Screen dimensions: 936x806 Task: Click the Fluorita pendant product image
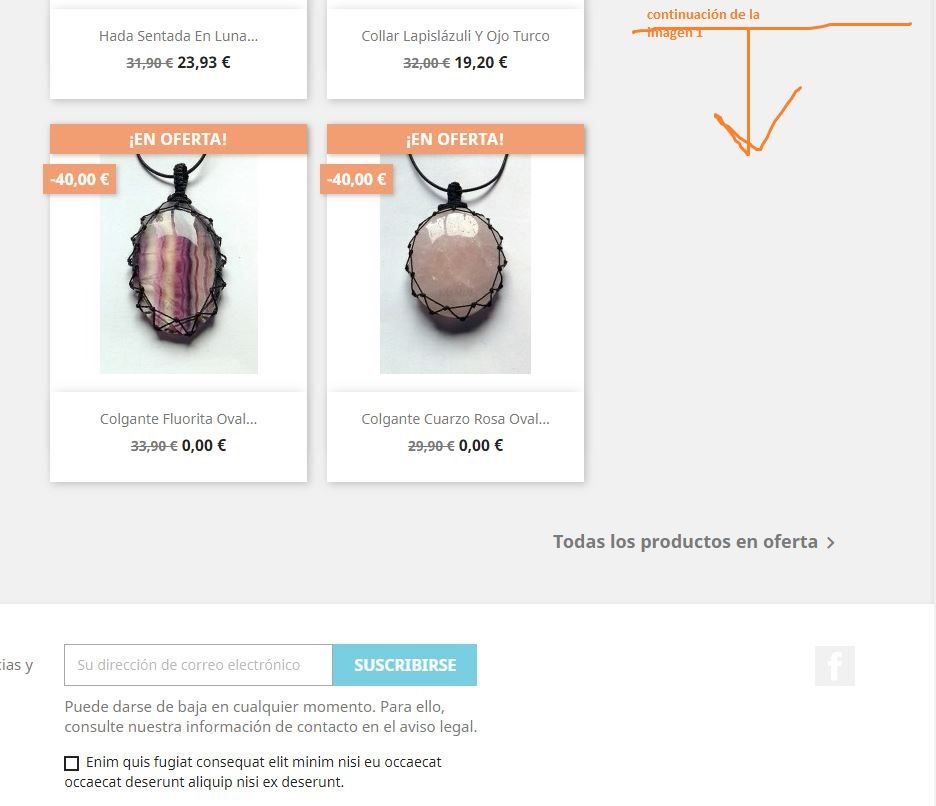[179, 264]
